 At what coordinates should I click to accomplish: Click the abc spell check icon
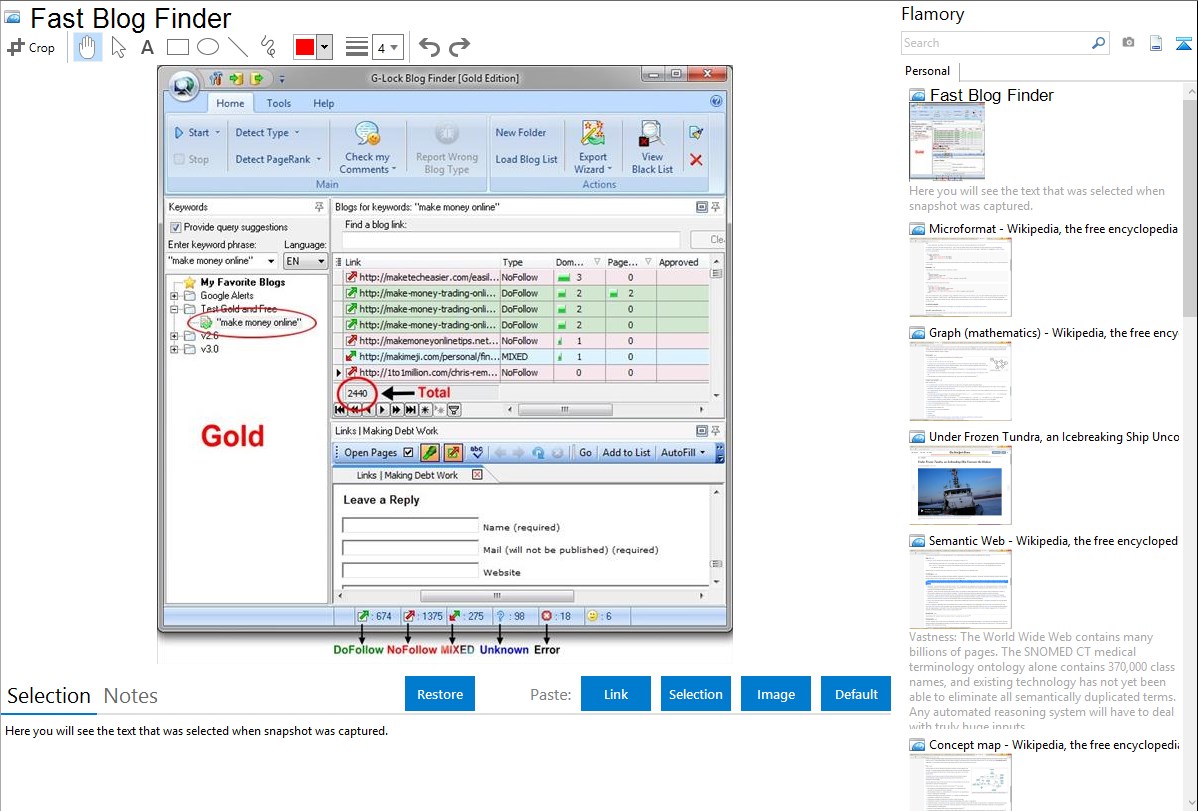(477, 453)
